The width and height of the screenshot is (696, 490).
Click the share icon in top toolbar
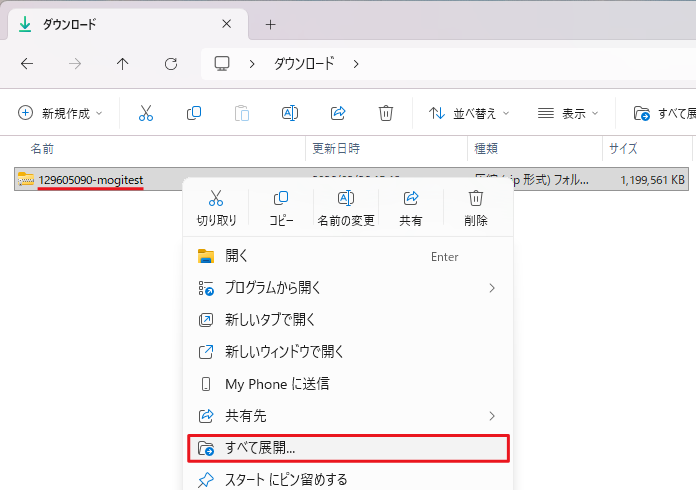pos(338,113)
